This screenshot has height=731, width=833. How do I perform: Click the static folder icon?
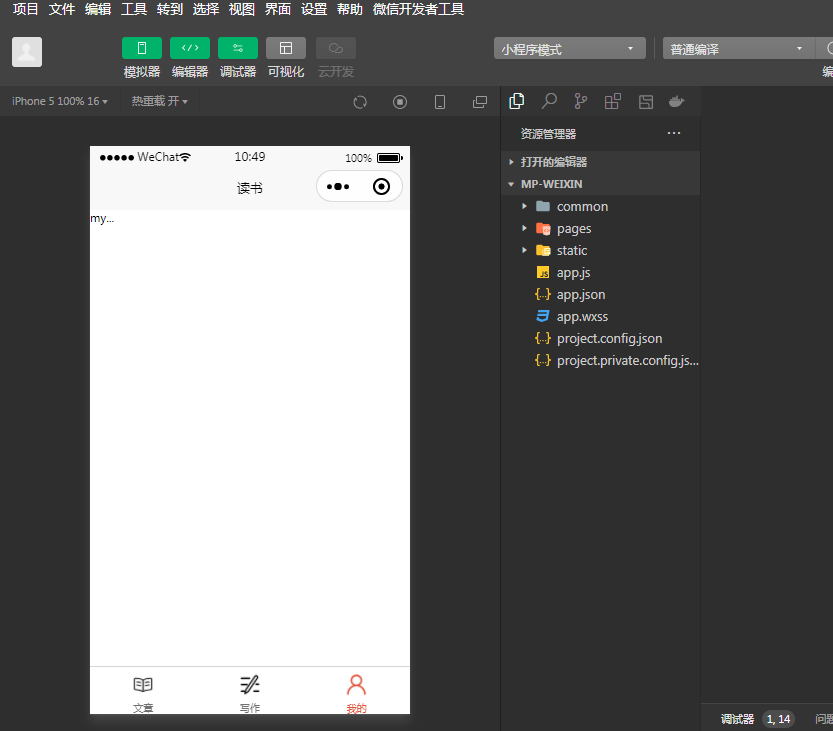tap(543, 250)
